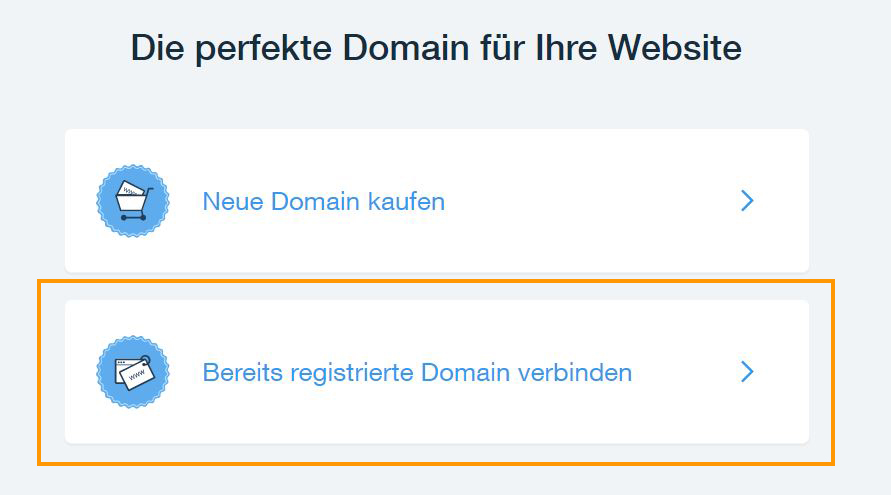Select the Bereits registrierte Domain verbinden link text
The width and height of the screenshot is (891, 495).
pos(417,373)
